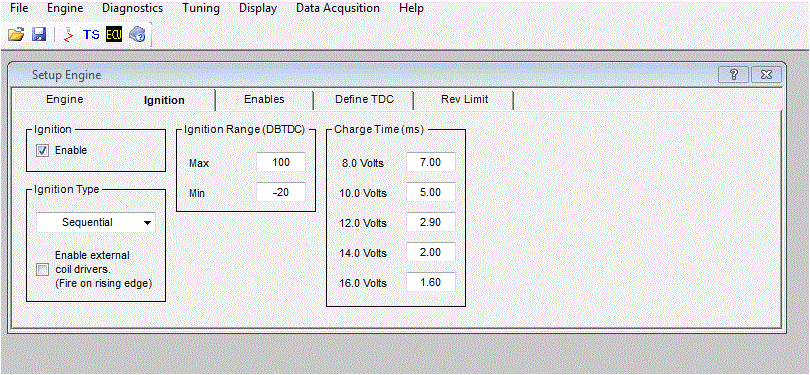Viewport: 810px width, 375px height.
Task: Click the 12.0 Volts label
Action: pos(364,224)
